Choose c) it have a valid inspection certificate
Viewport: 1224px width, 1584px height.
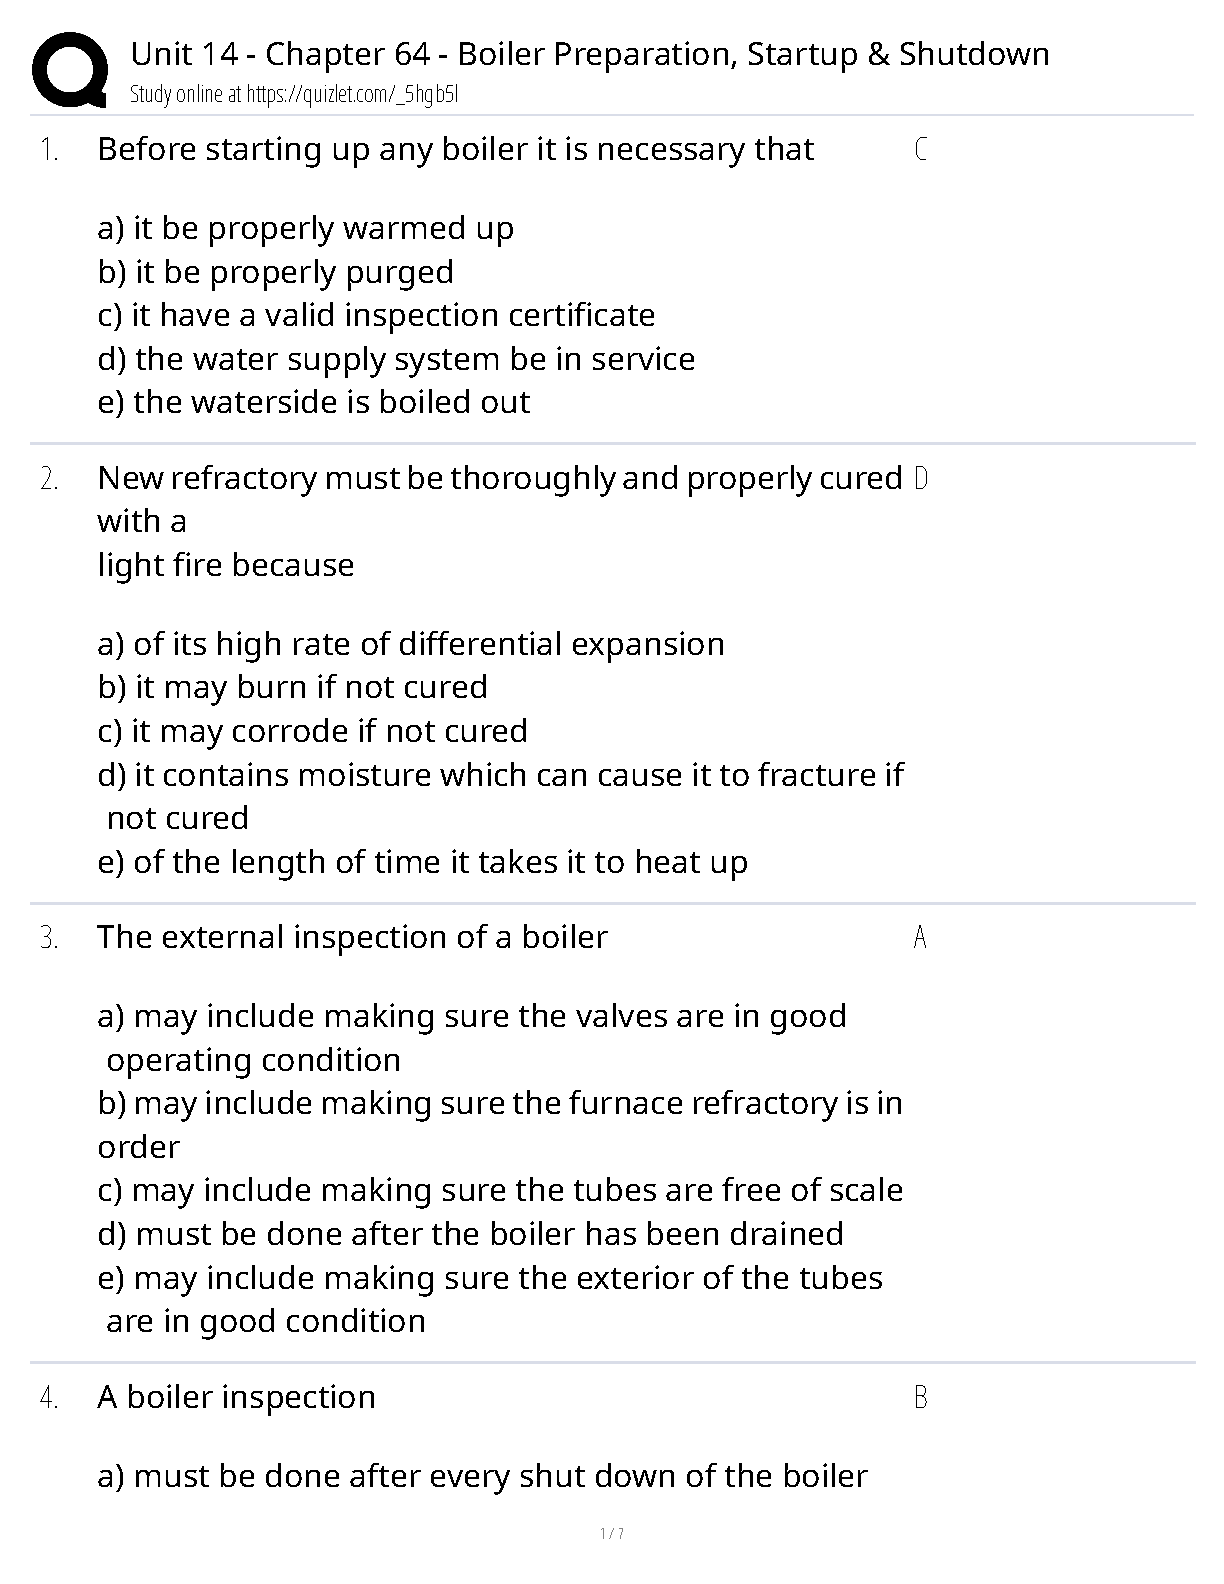pyautogui.click(x=376, y=315)
